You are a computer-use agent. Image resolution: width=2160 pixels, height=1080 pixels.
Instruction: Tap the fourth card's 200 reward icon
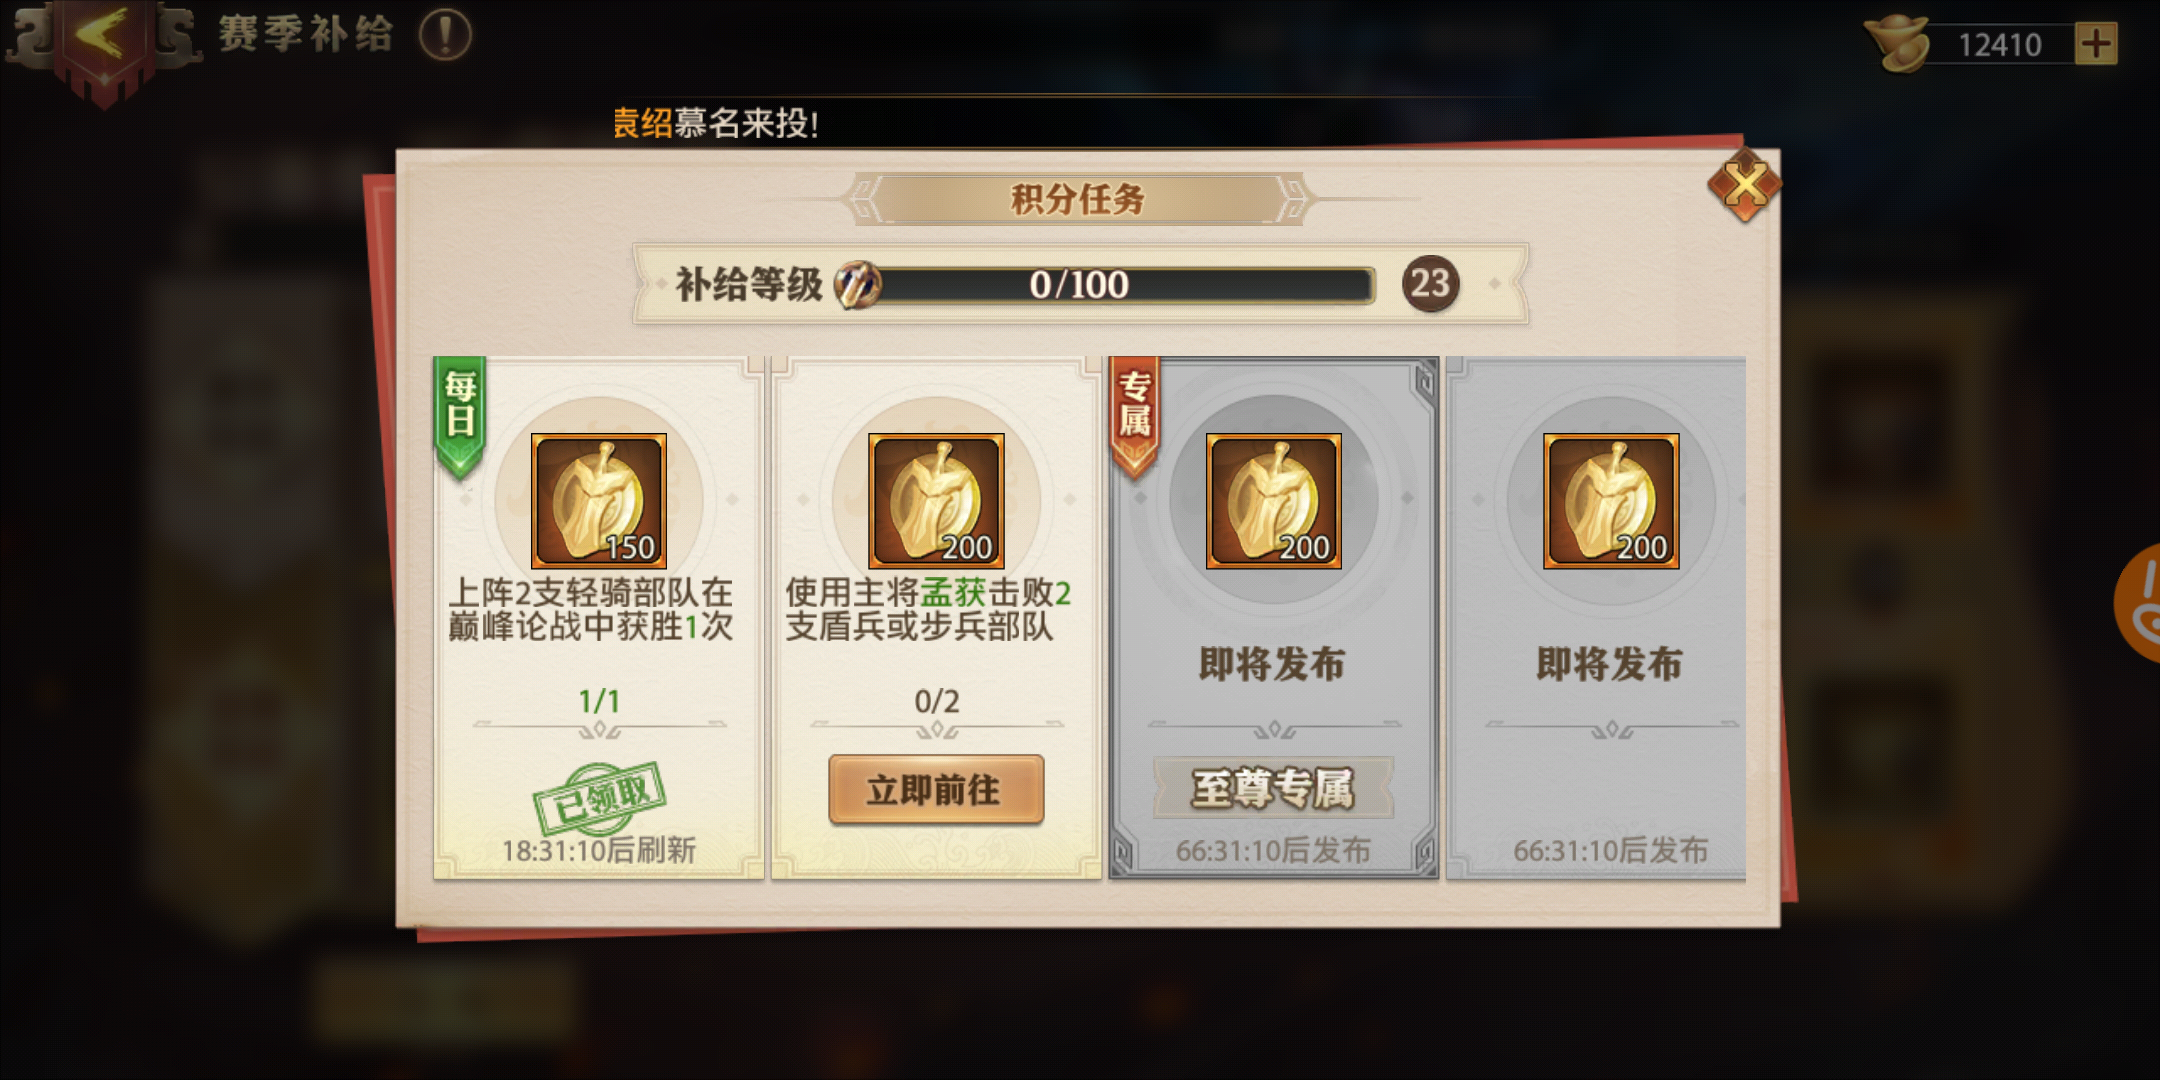[1611, 501]
